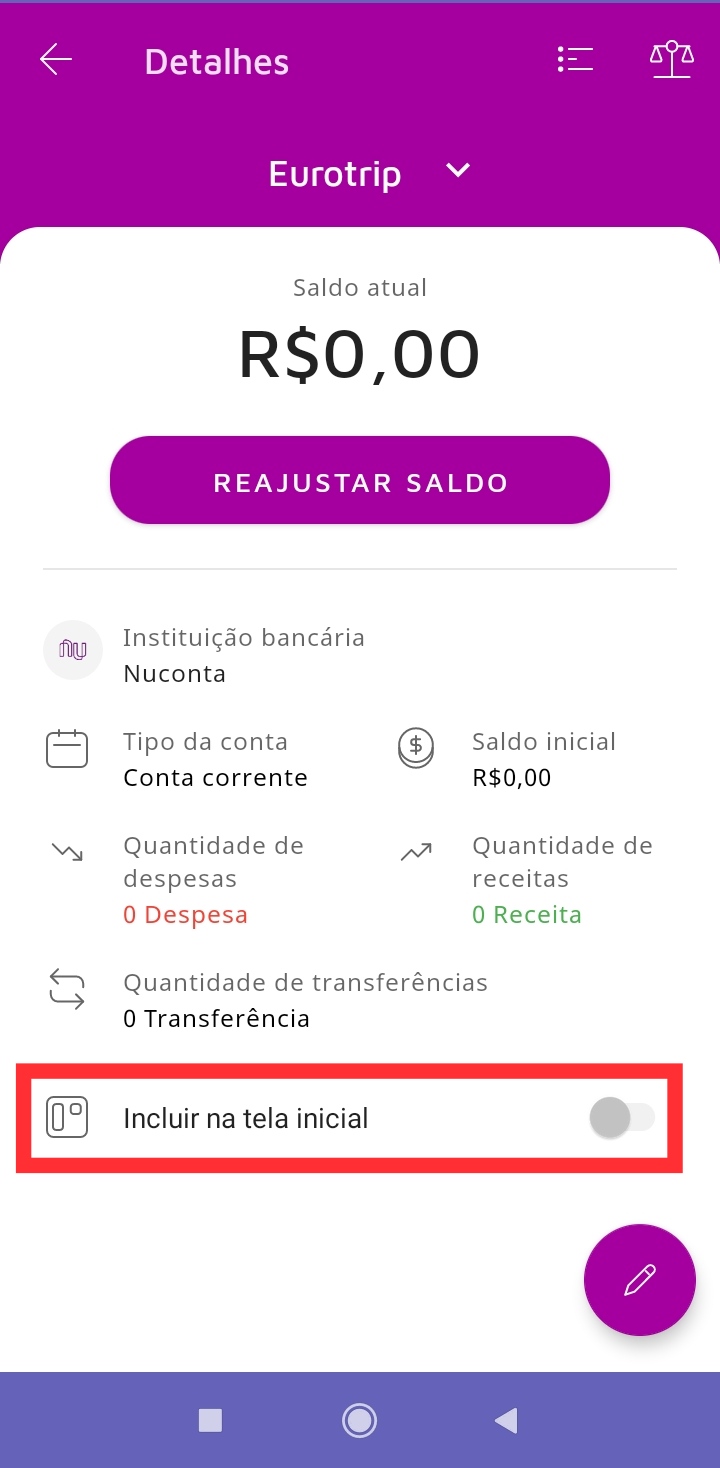Open the 0 Receita link
Viewport: 720px width, 1468px height.
[526, 915]
